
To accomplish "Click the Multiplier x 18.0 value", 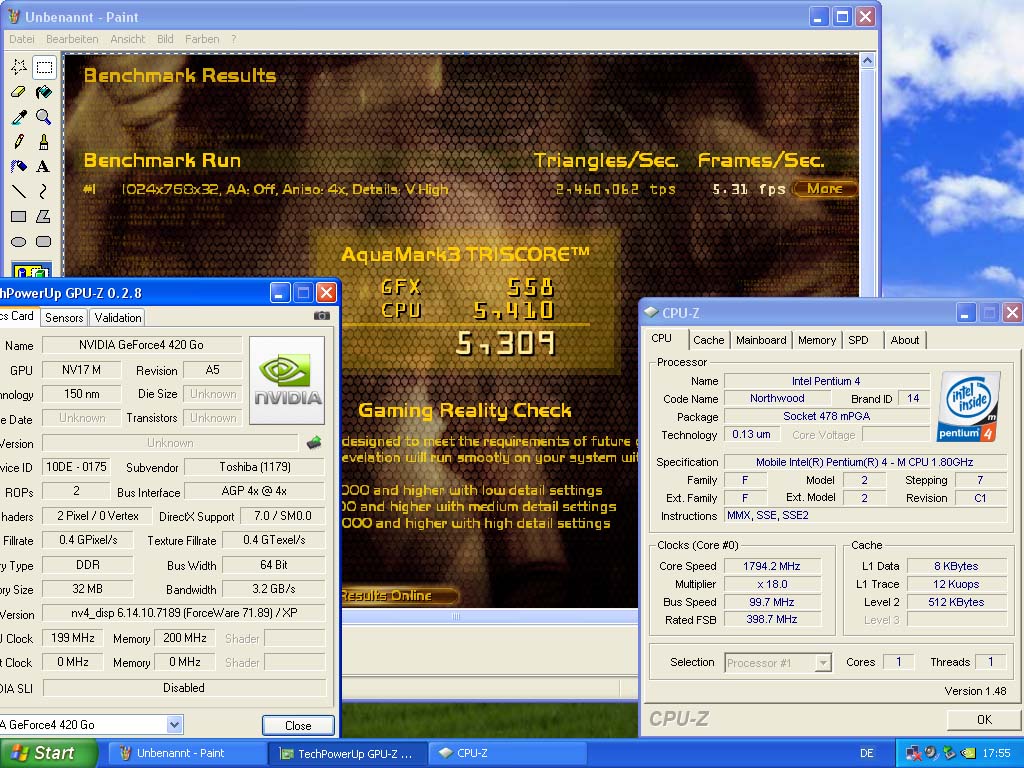I will [771, 584].
